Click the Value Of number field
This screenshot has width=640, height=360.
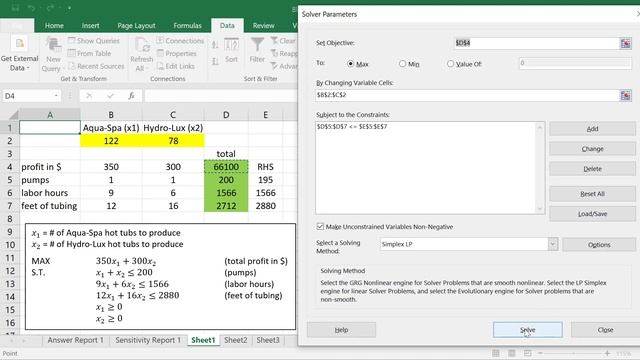pos(575,63)
